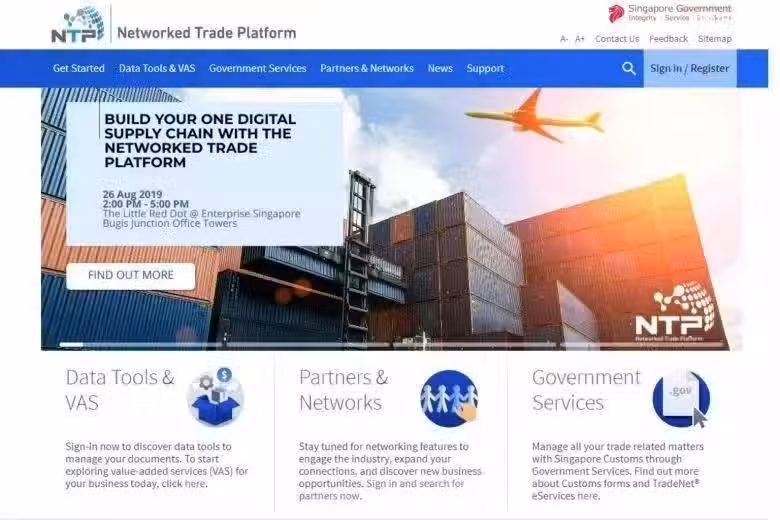The height and width of the screenshot is (520, 780).
Task: Open the Support menu item
Action: coord(485,68)
